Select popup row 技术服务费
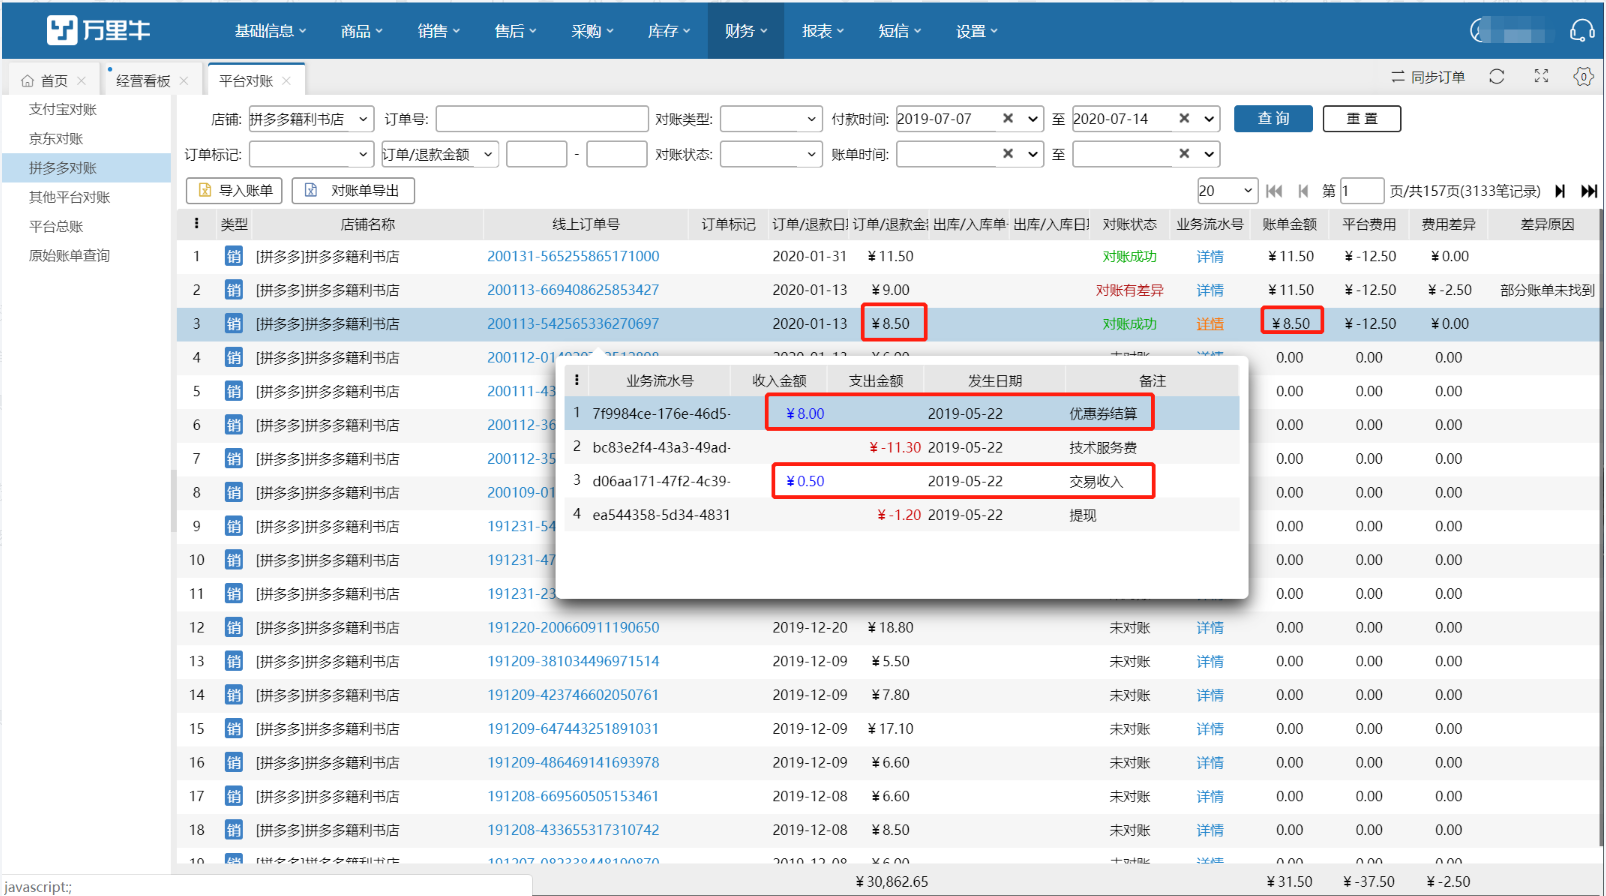This screenshot has width=1606, height=896. coord(902,448)
